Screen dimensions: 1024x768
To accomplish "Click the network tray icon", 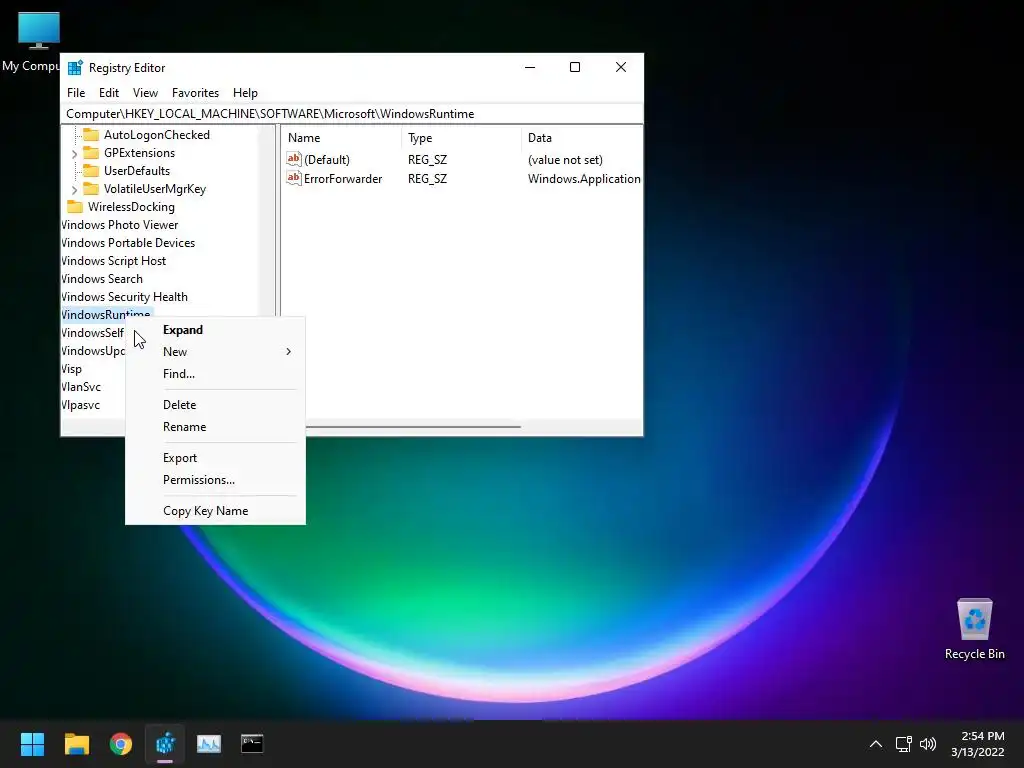I will (904, 744).
